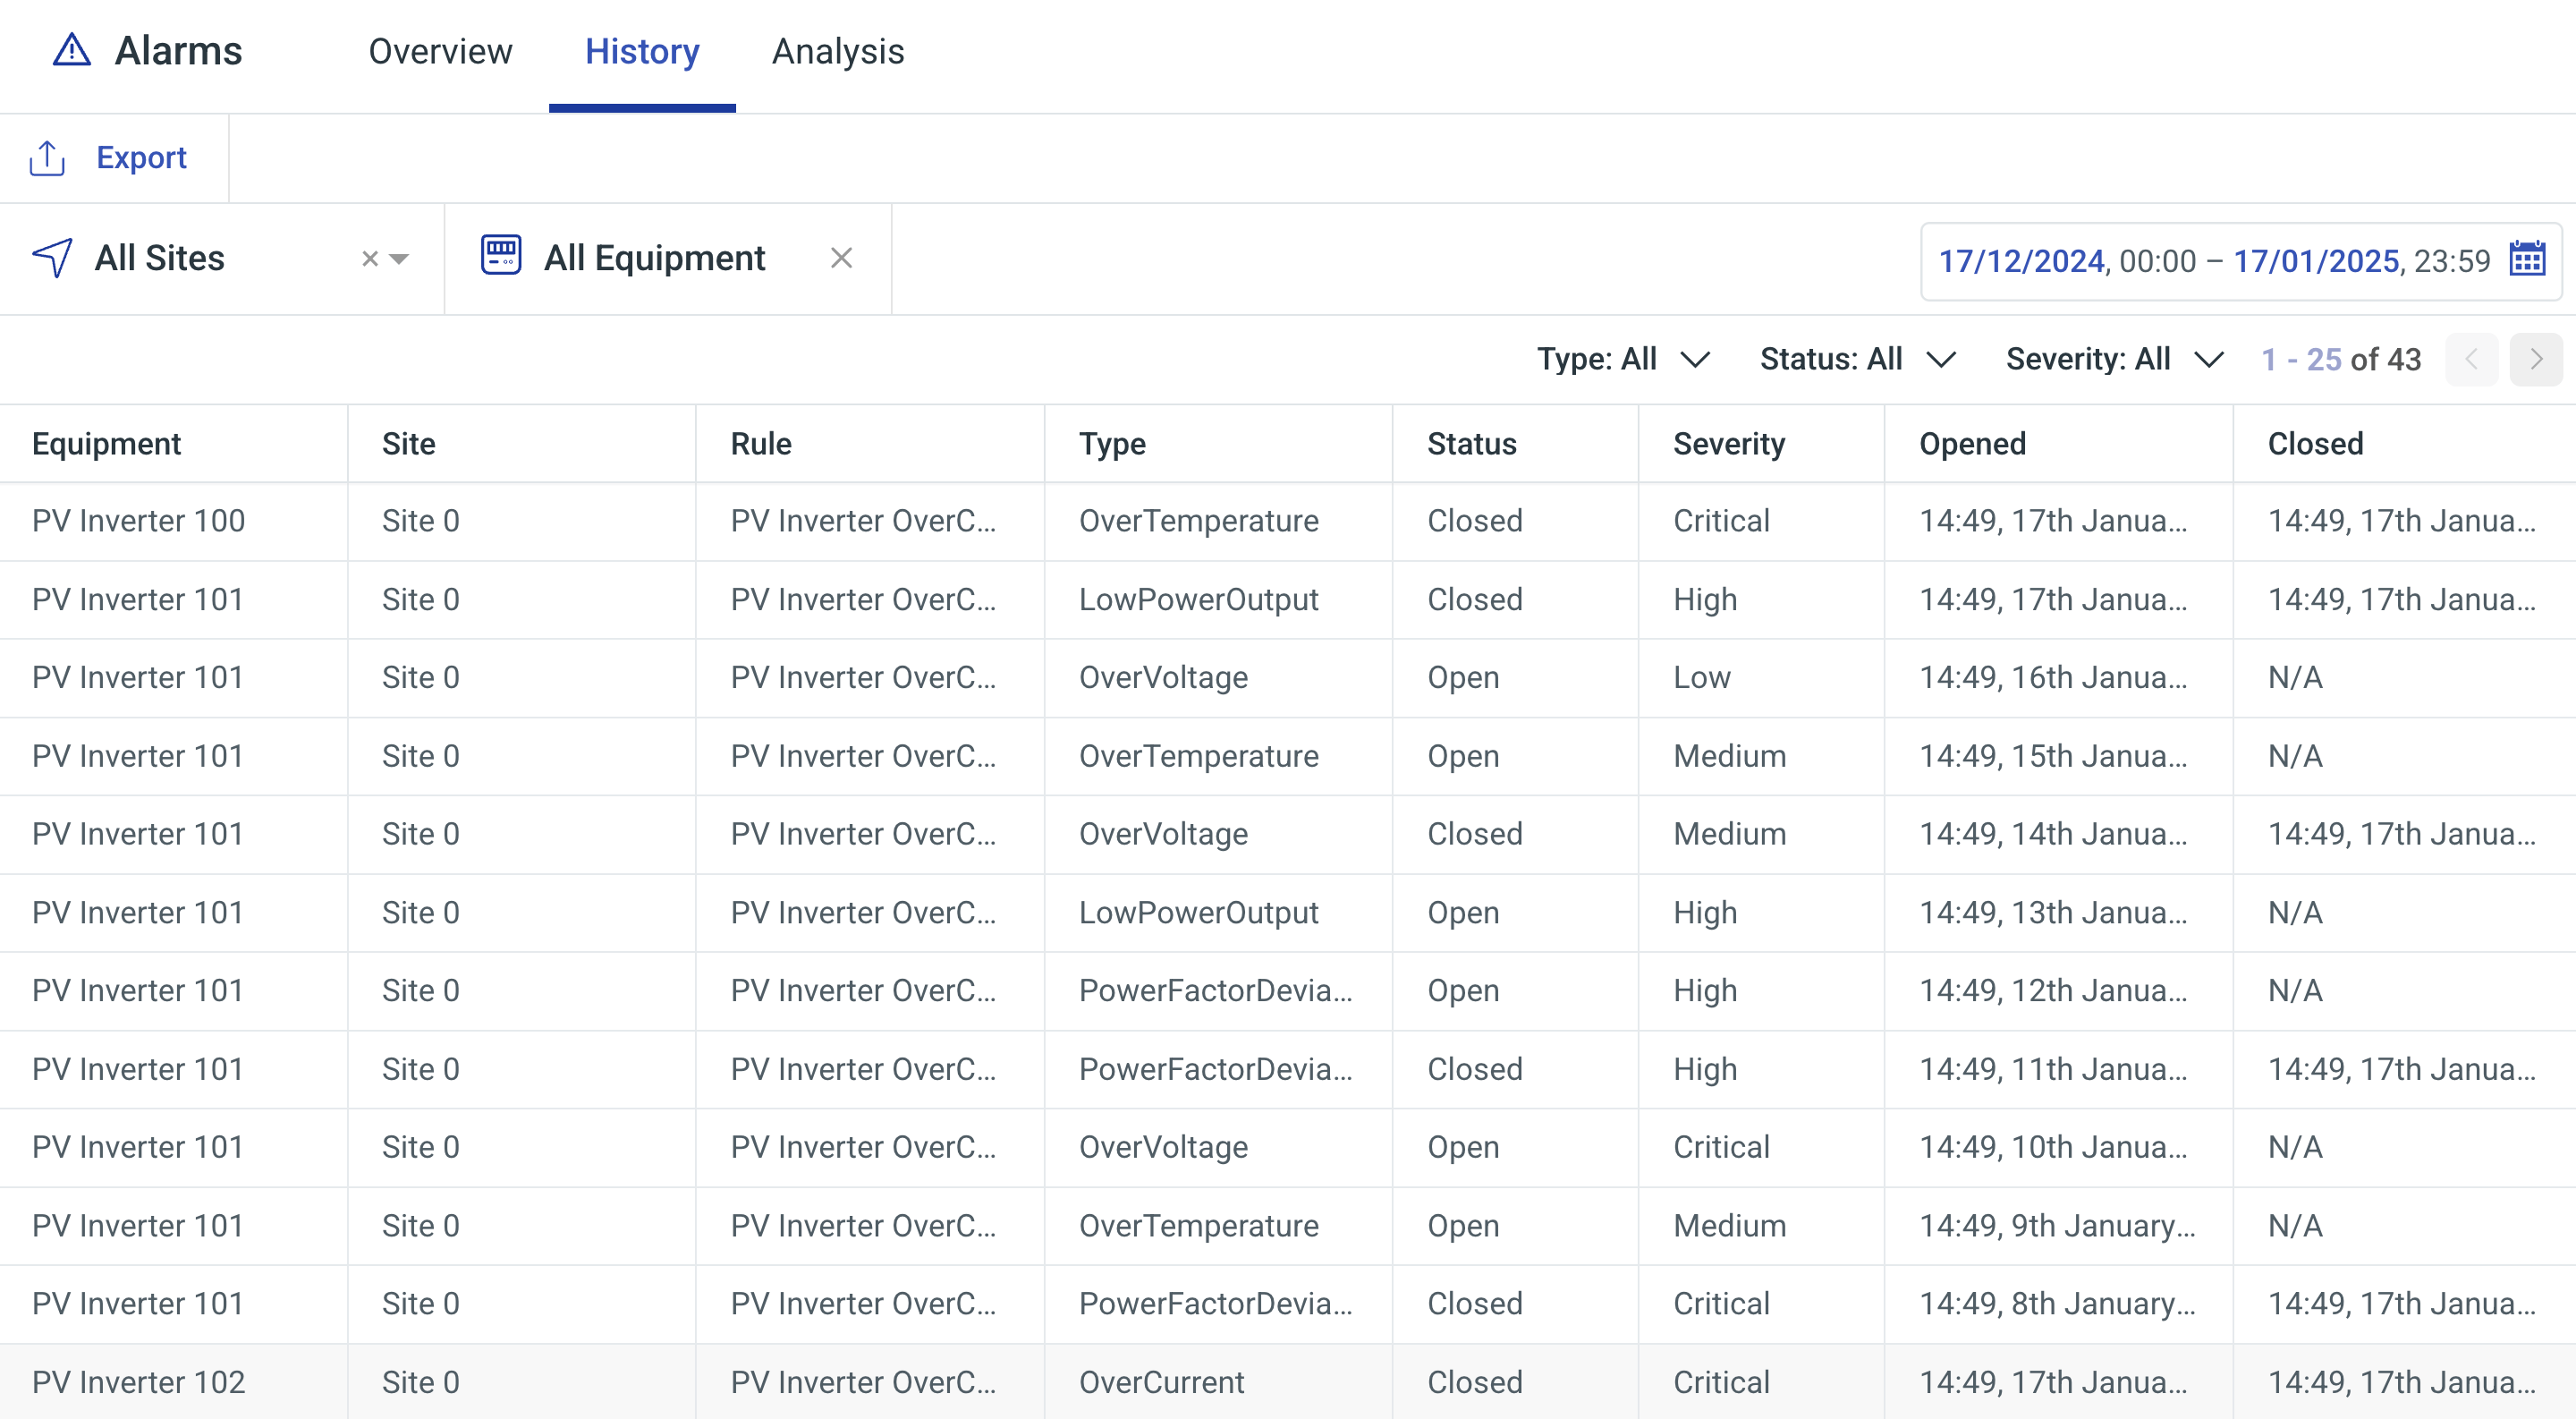Screen dimensions: 2576x1419
Task: Click the opened cell dated 9th January
Action: [2057, 1225]
